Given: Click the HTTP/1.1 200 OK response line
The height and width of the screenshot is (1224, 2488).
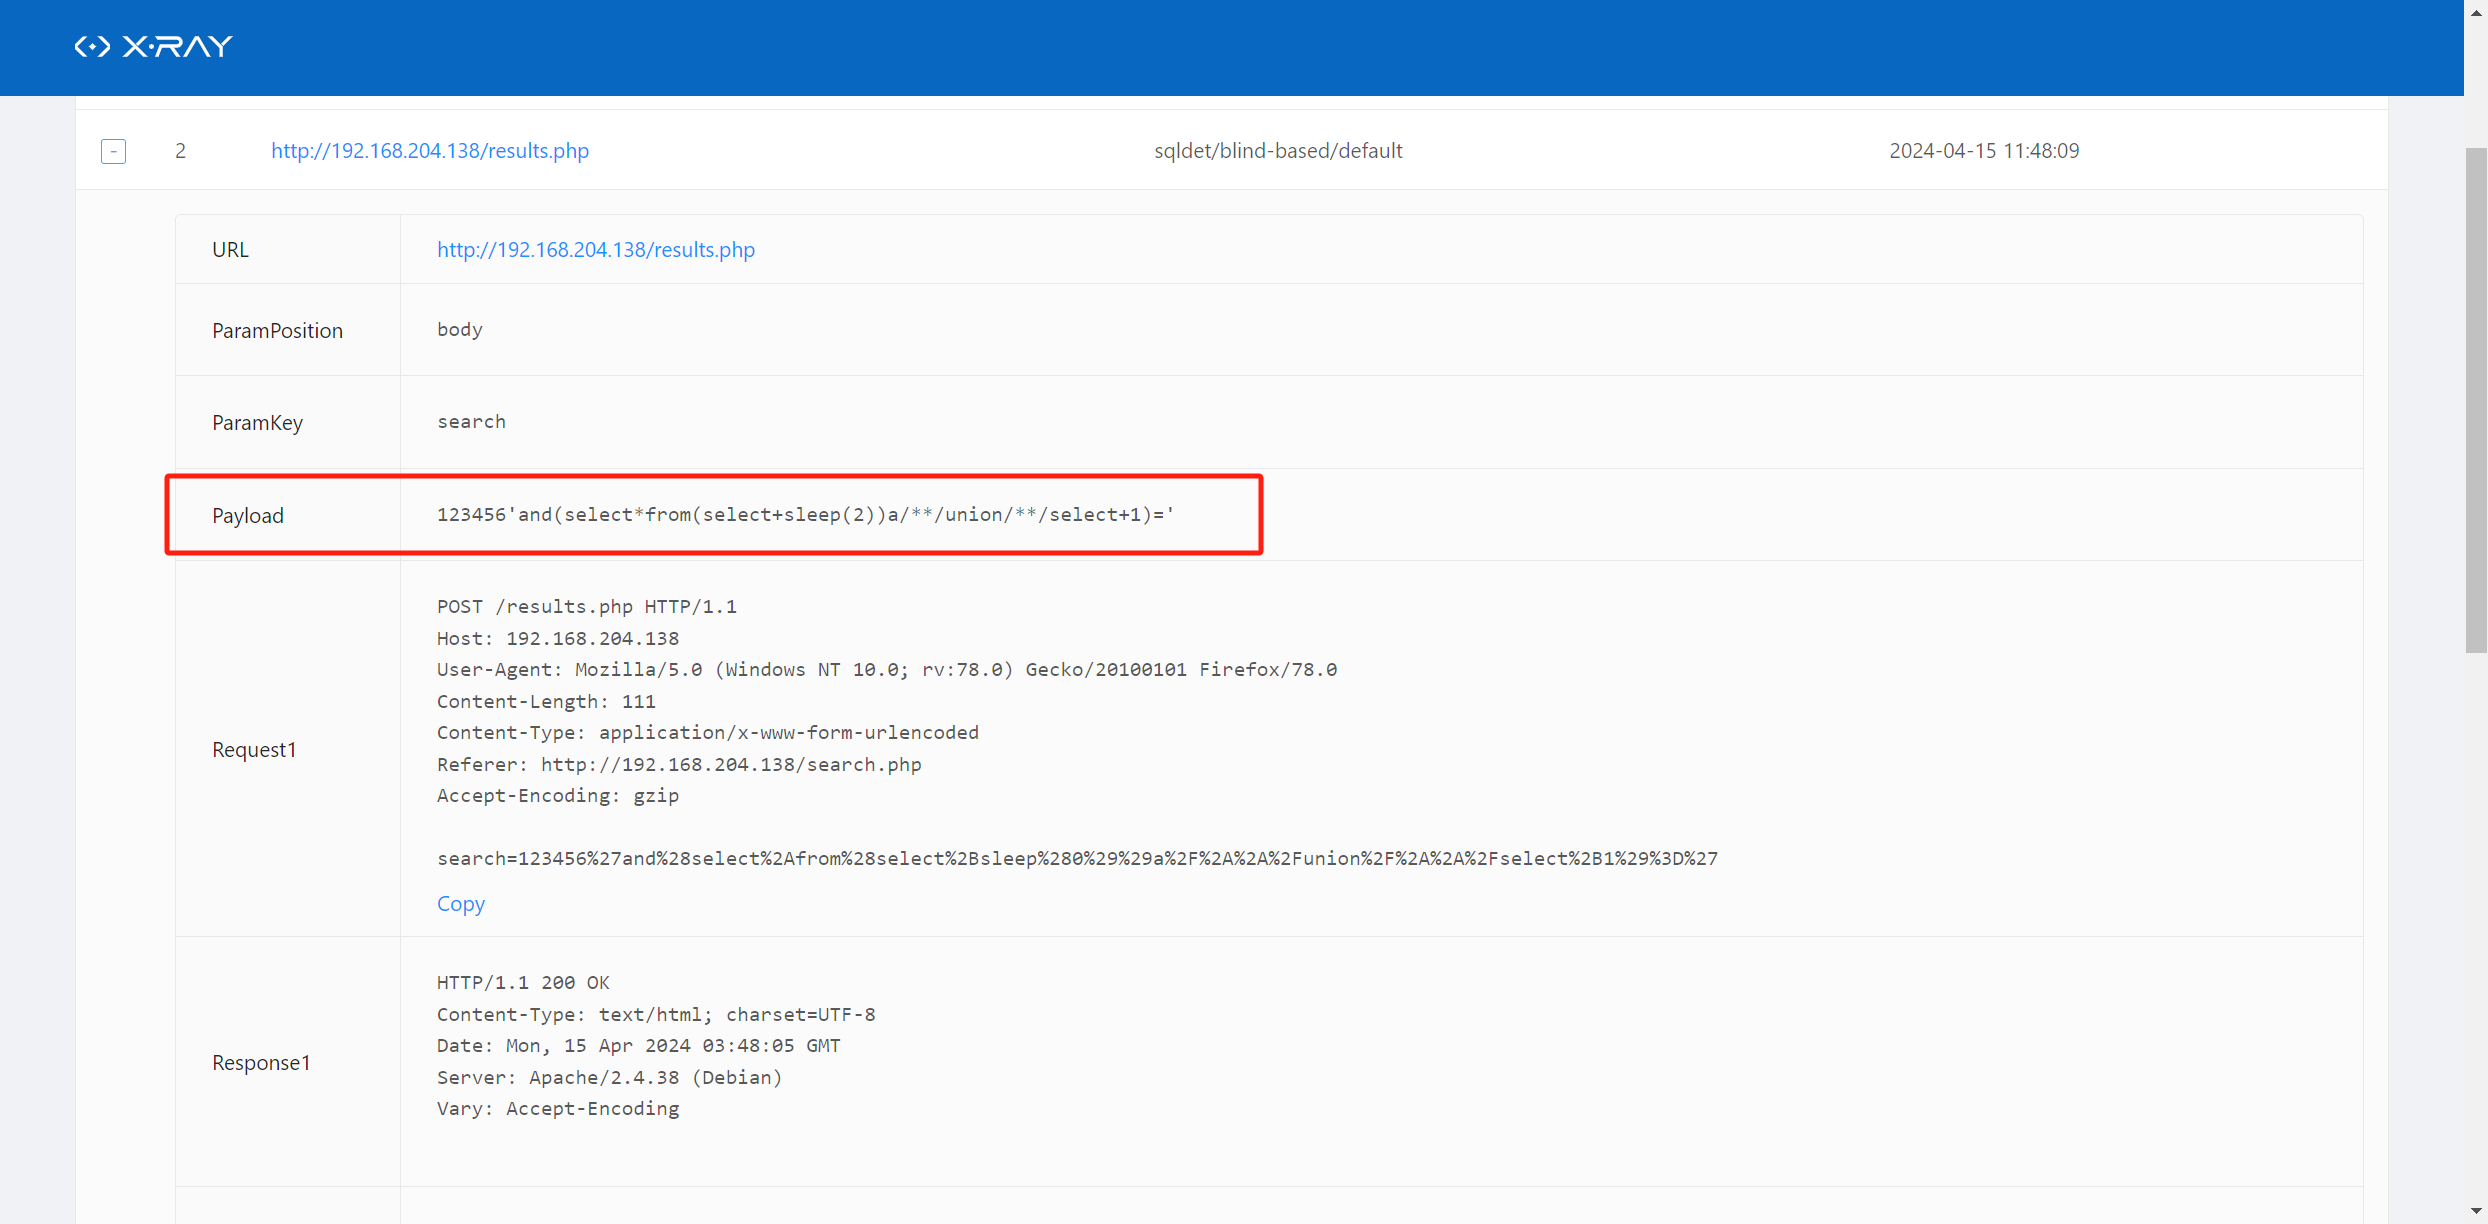Looking at the screenshot, I should 522,982.
